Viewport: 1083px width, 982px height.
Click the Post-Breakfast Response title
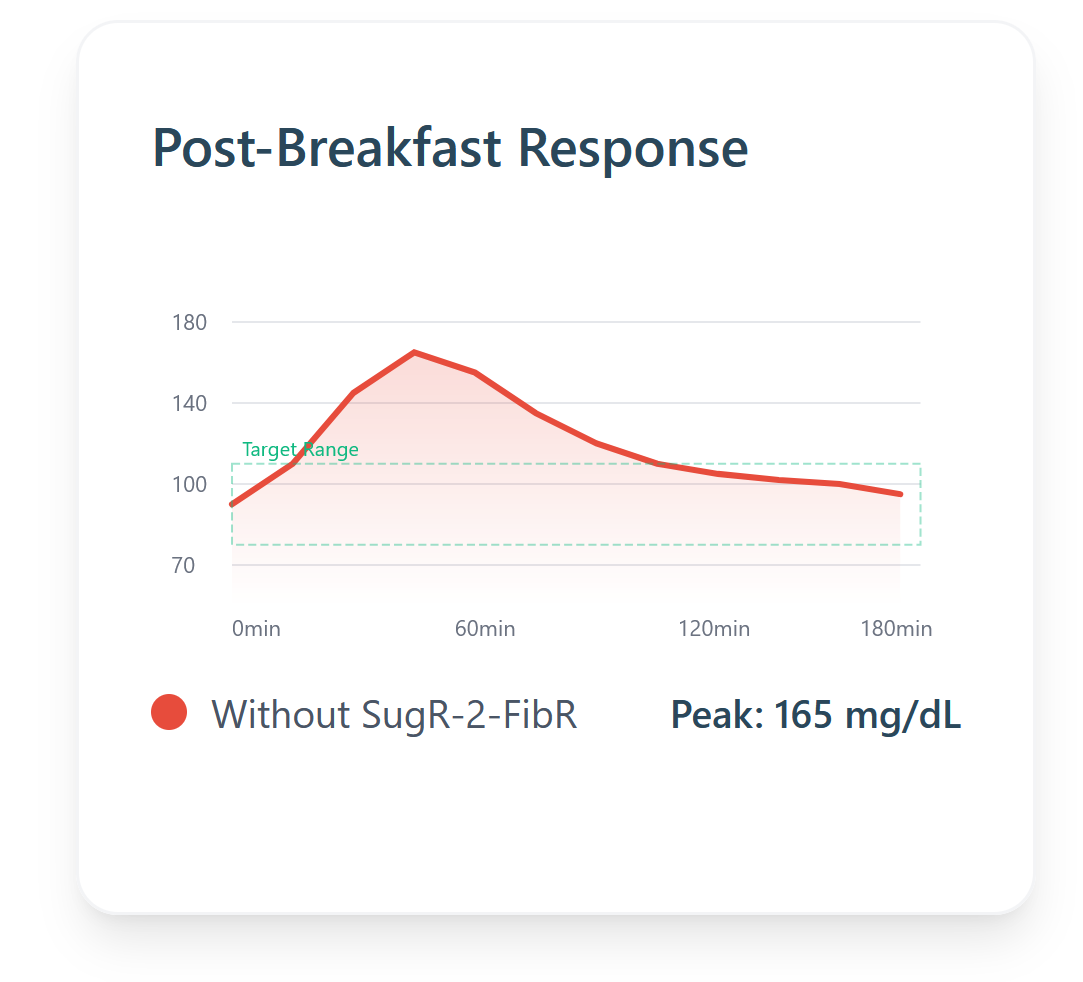tap(450, 148)
